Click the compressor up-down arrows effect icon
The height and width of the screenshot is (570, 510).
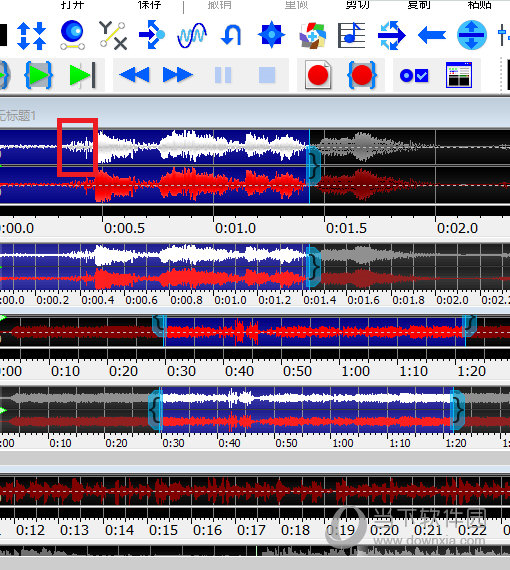click(x=32, y=35)
